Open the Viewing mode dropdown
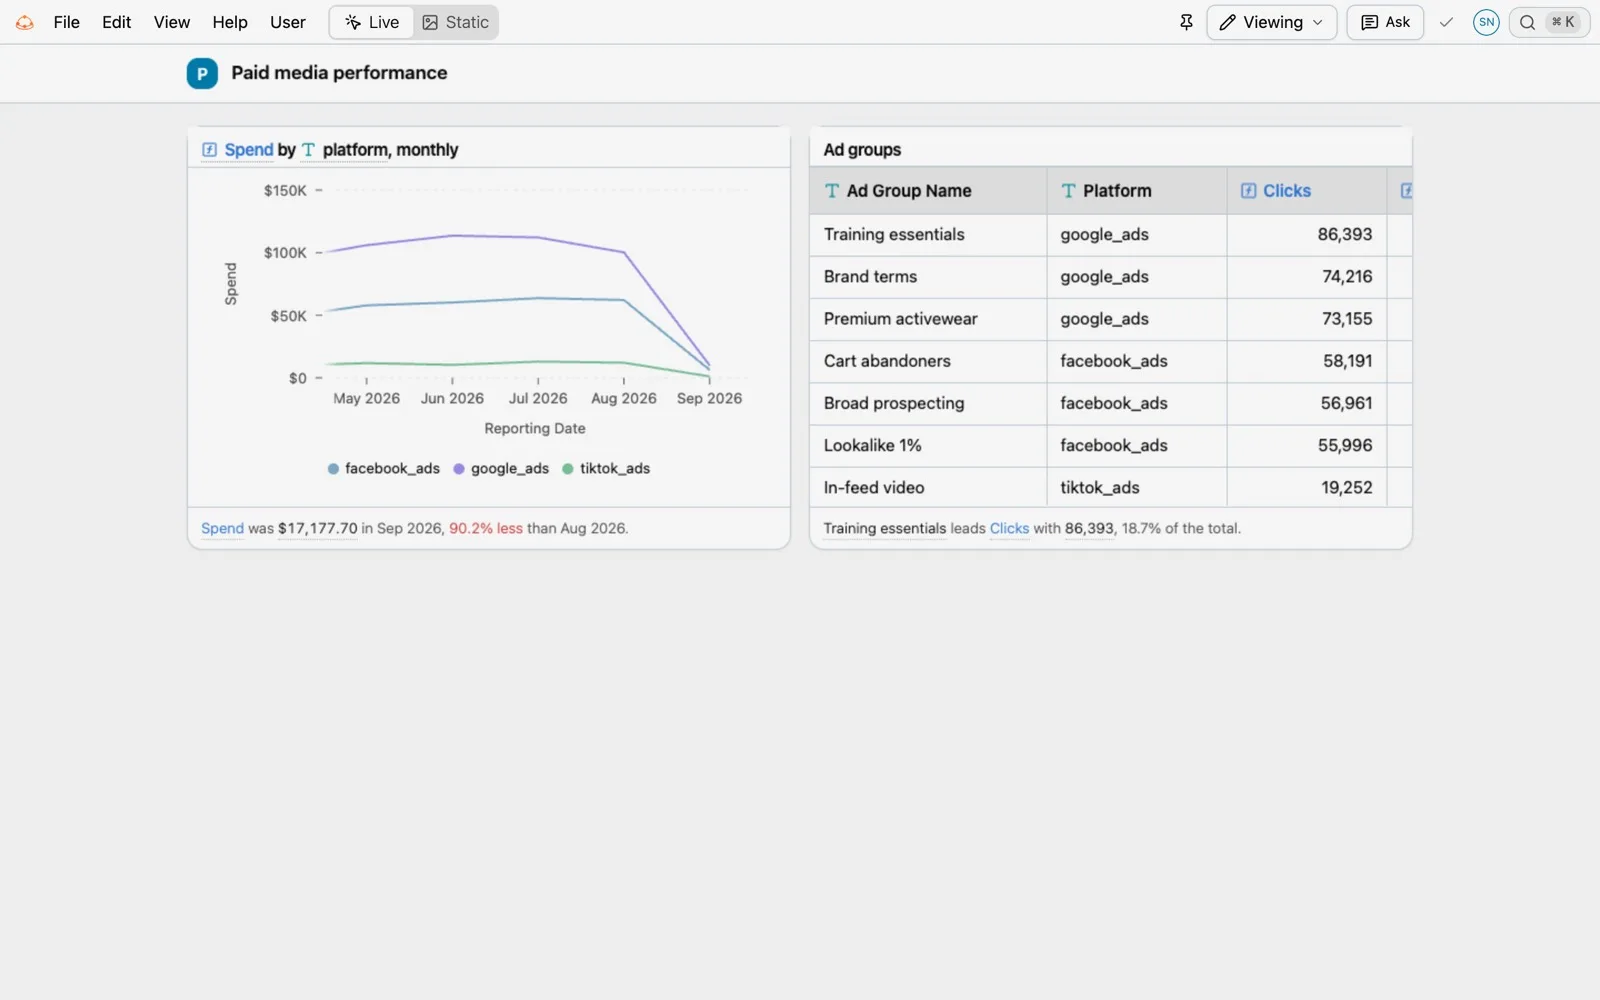The height and width of the screenshot is (1000, 1600). [x=1271, y=22]
